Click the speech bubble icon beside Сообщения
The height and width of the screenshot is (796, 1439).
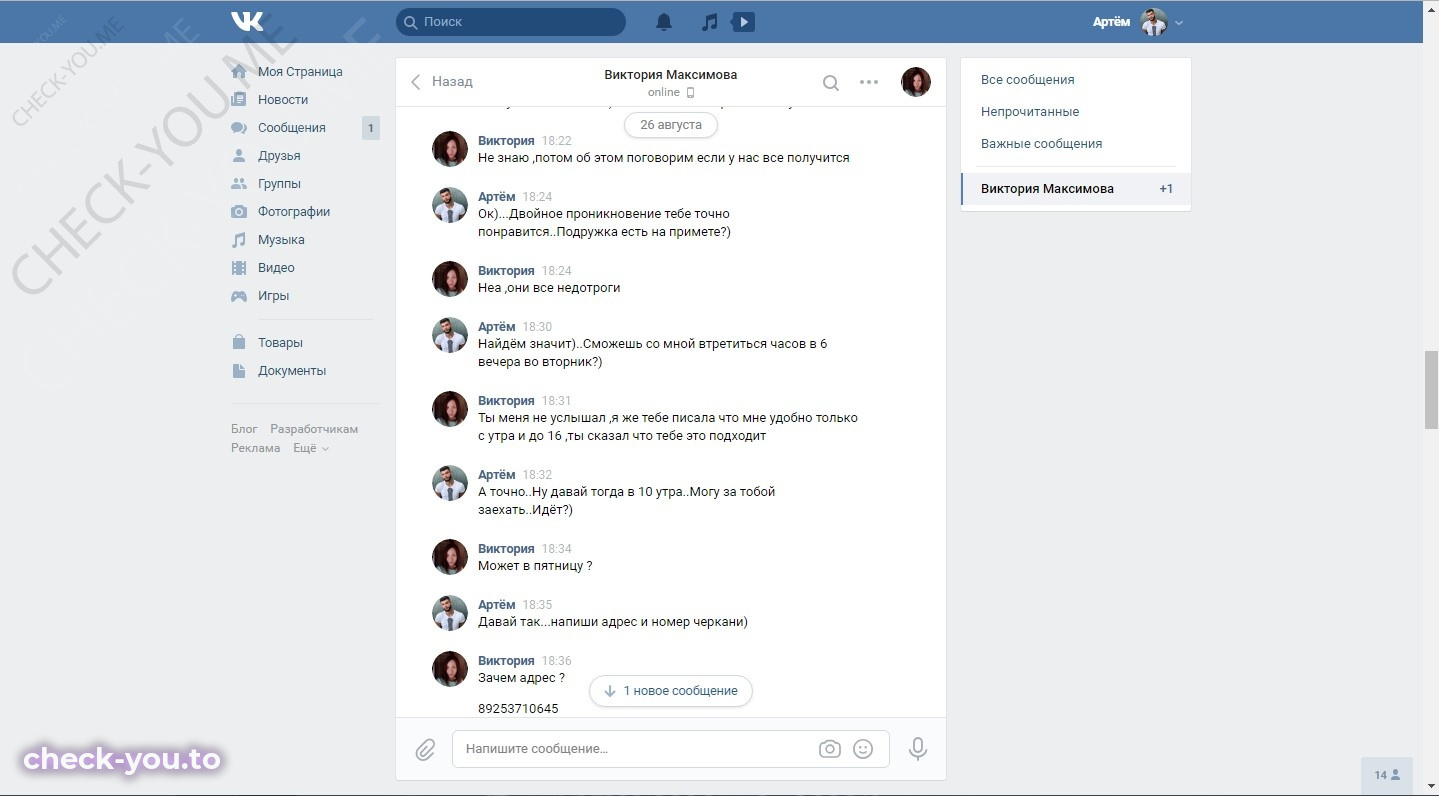[239, 128]
